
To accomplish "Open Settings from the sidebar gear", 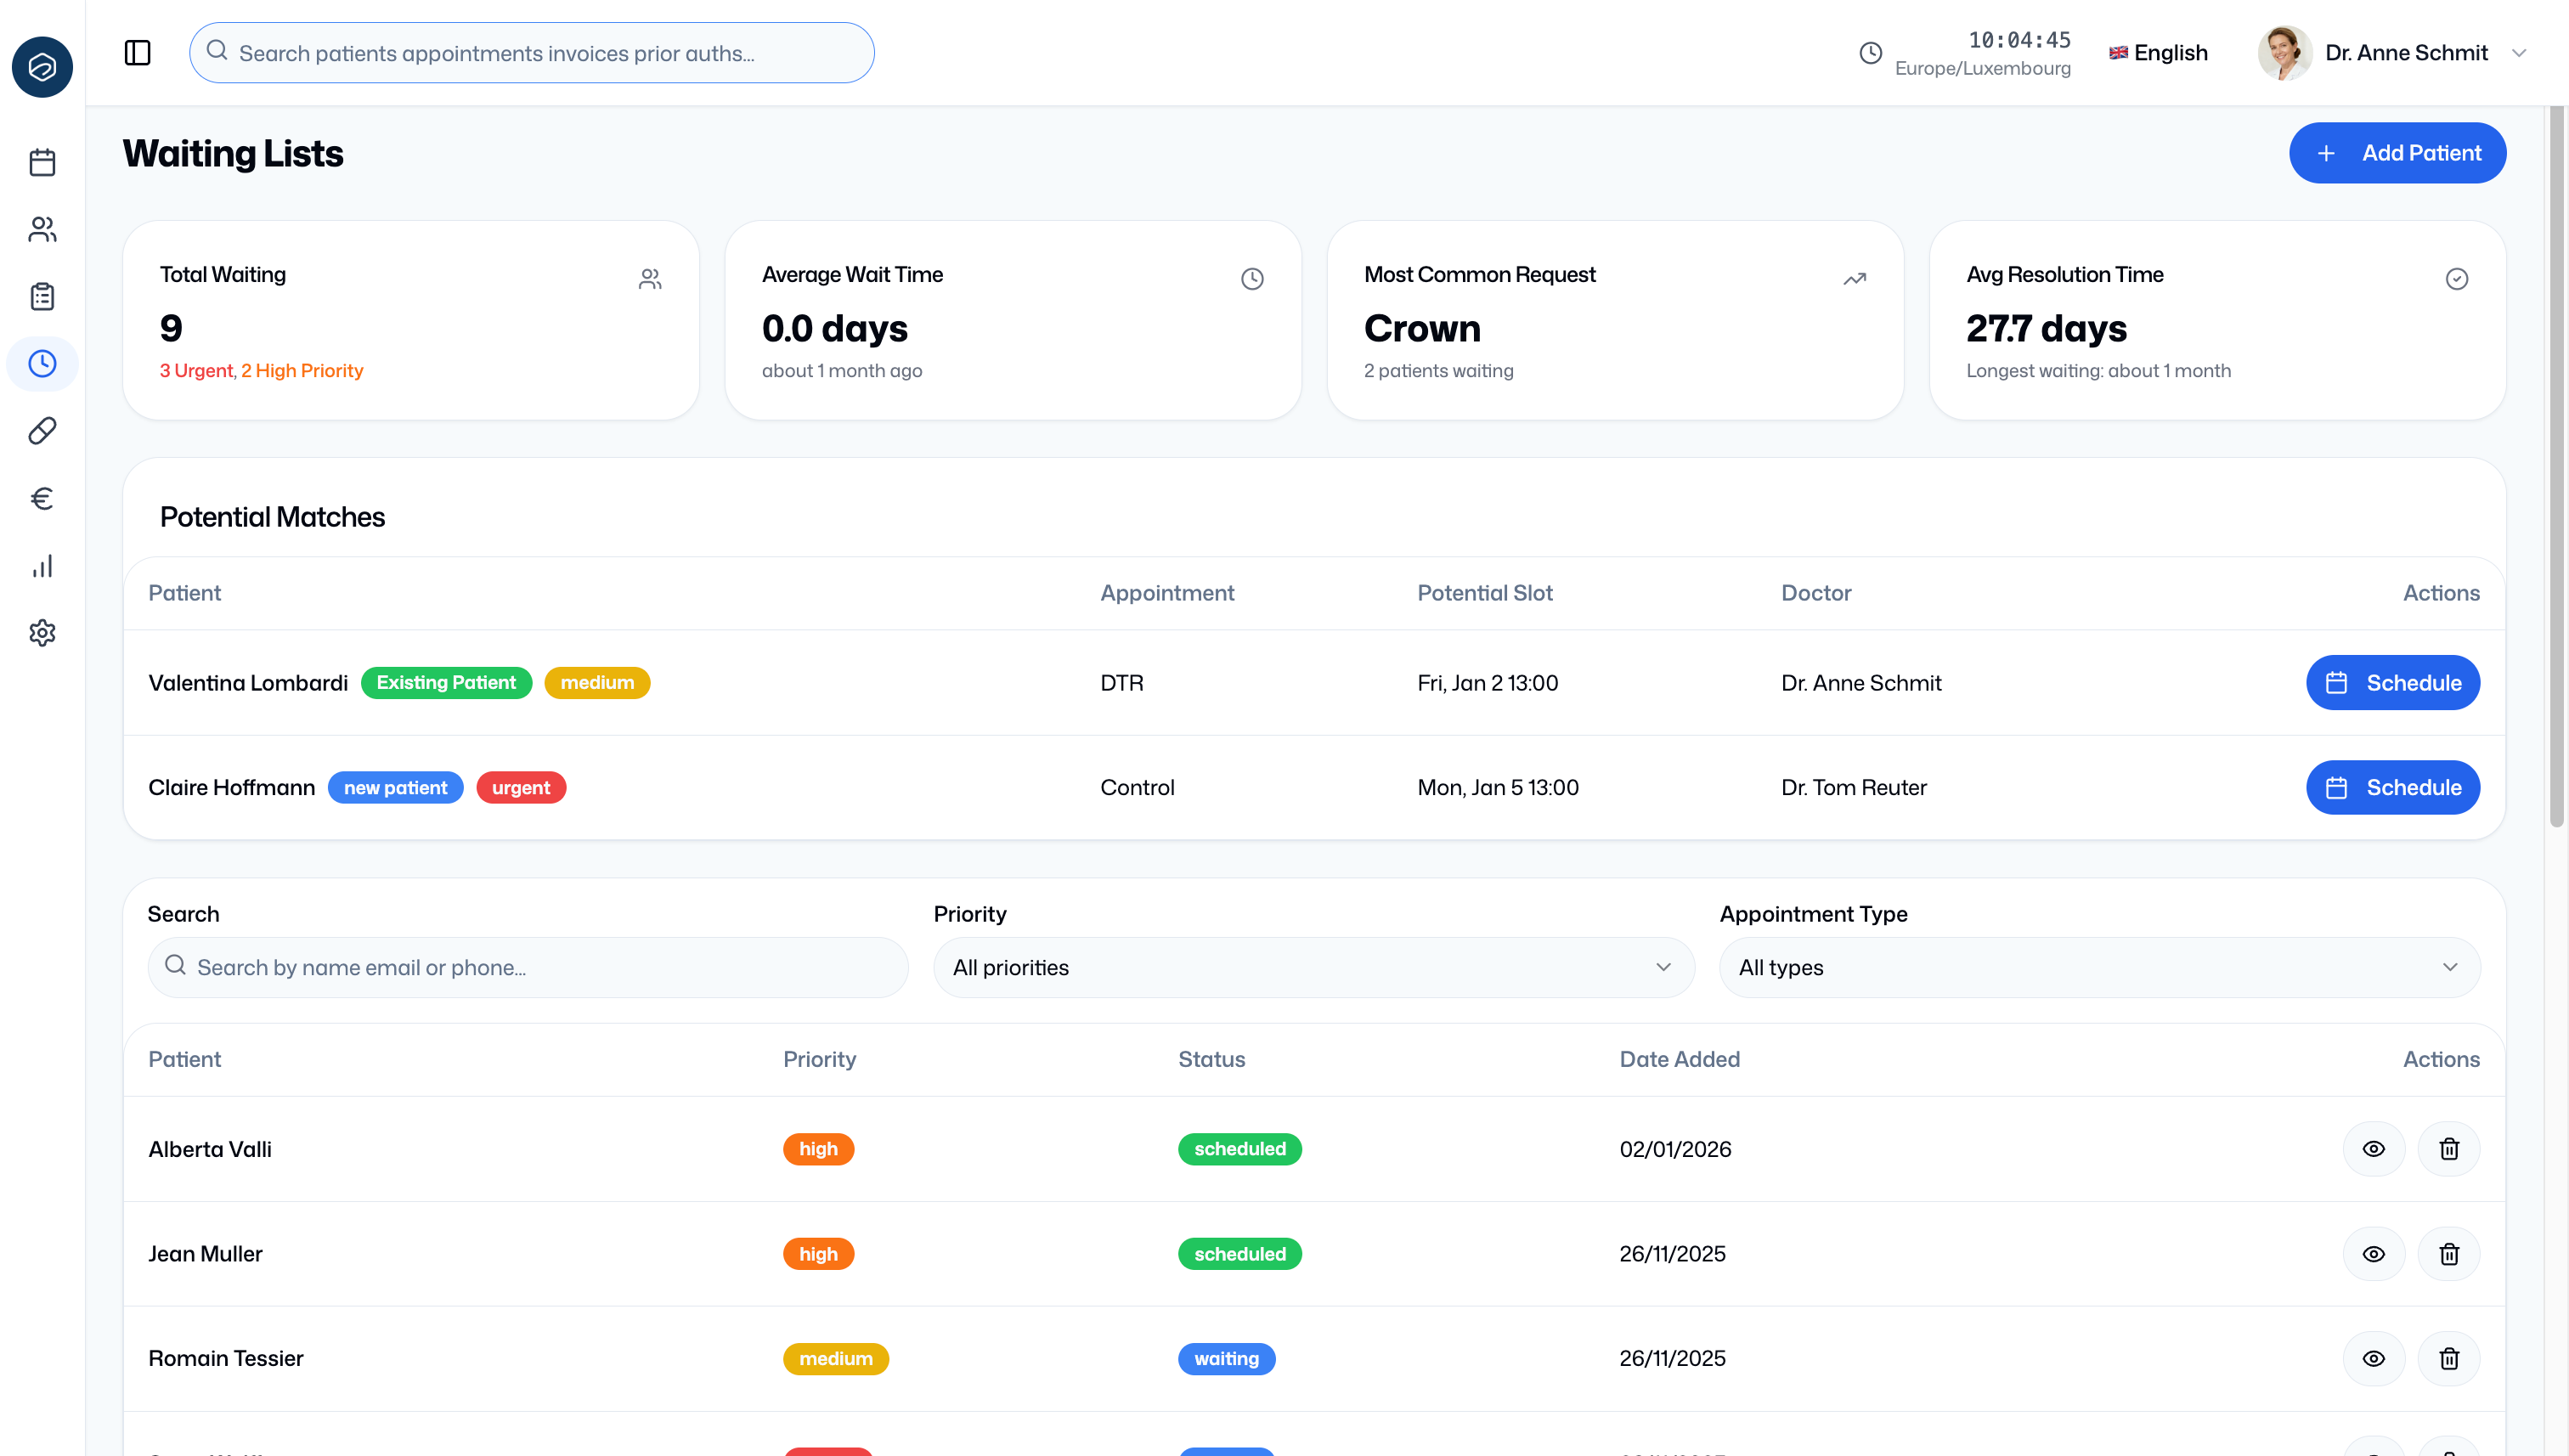I will pos(42,632).
